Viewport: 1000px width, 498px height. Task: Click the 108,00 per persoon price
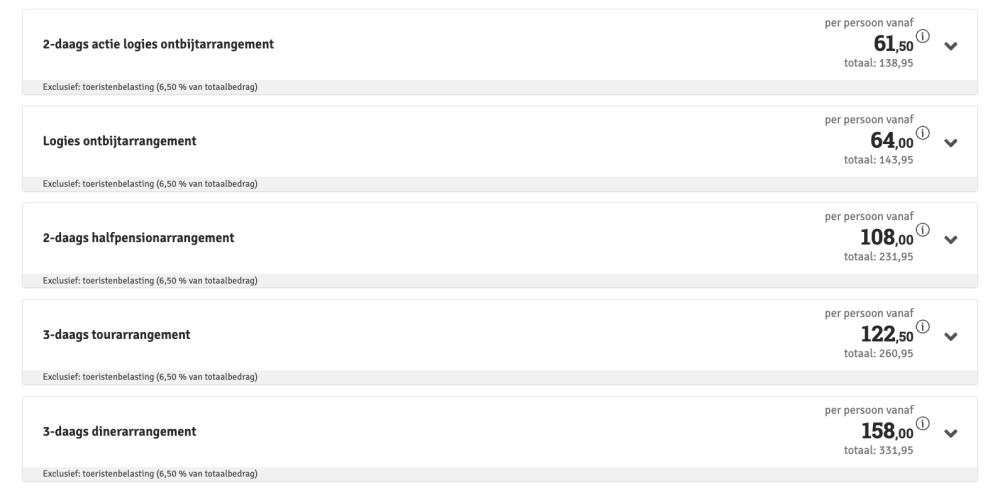[x=884, y=237]
